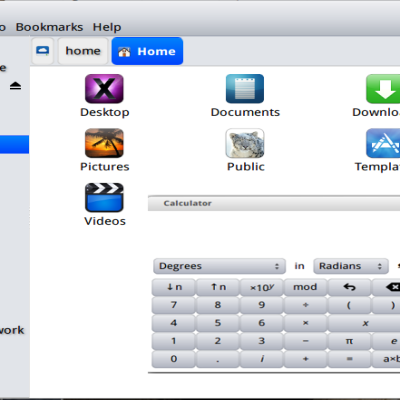Open the Templates folder icon
Viewport: 400px width, 400px height.
(x=383, y=143)
